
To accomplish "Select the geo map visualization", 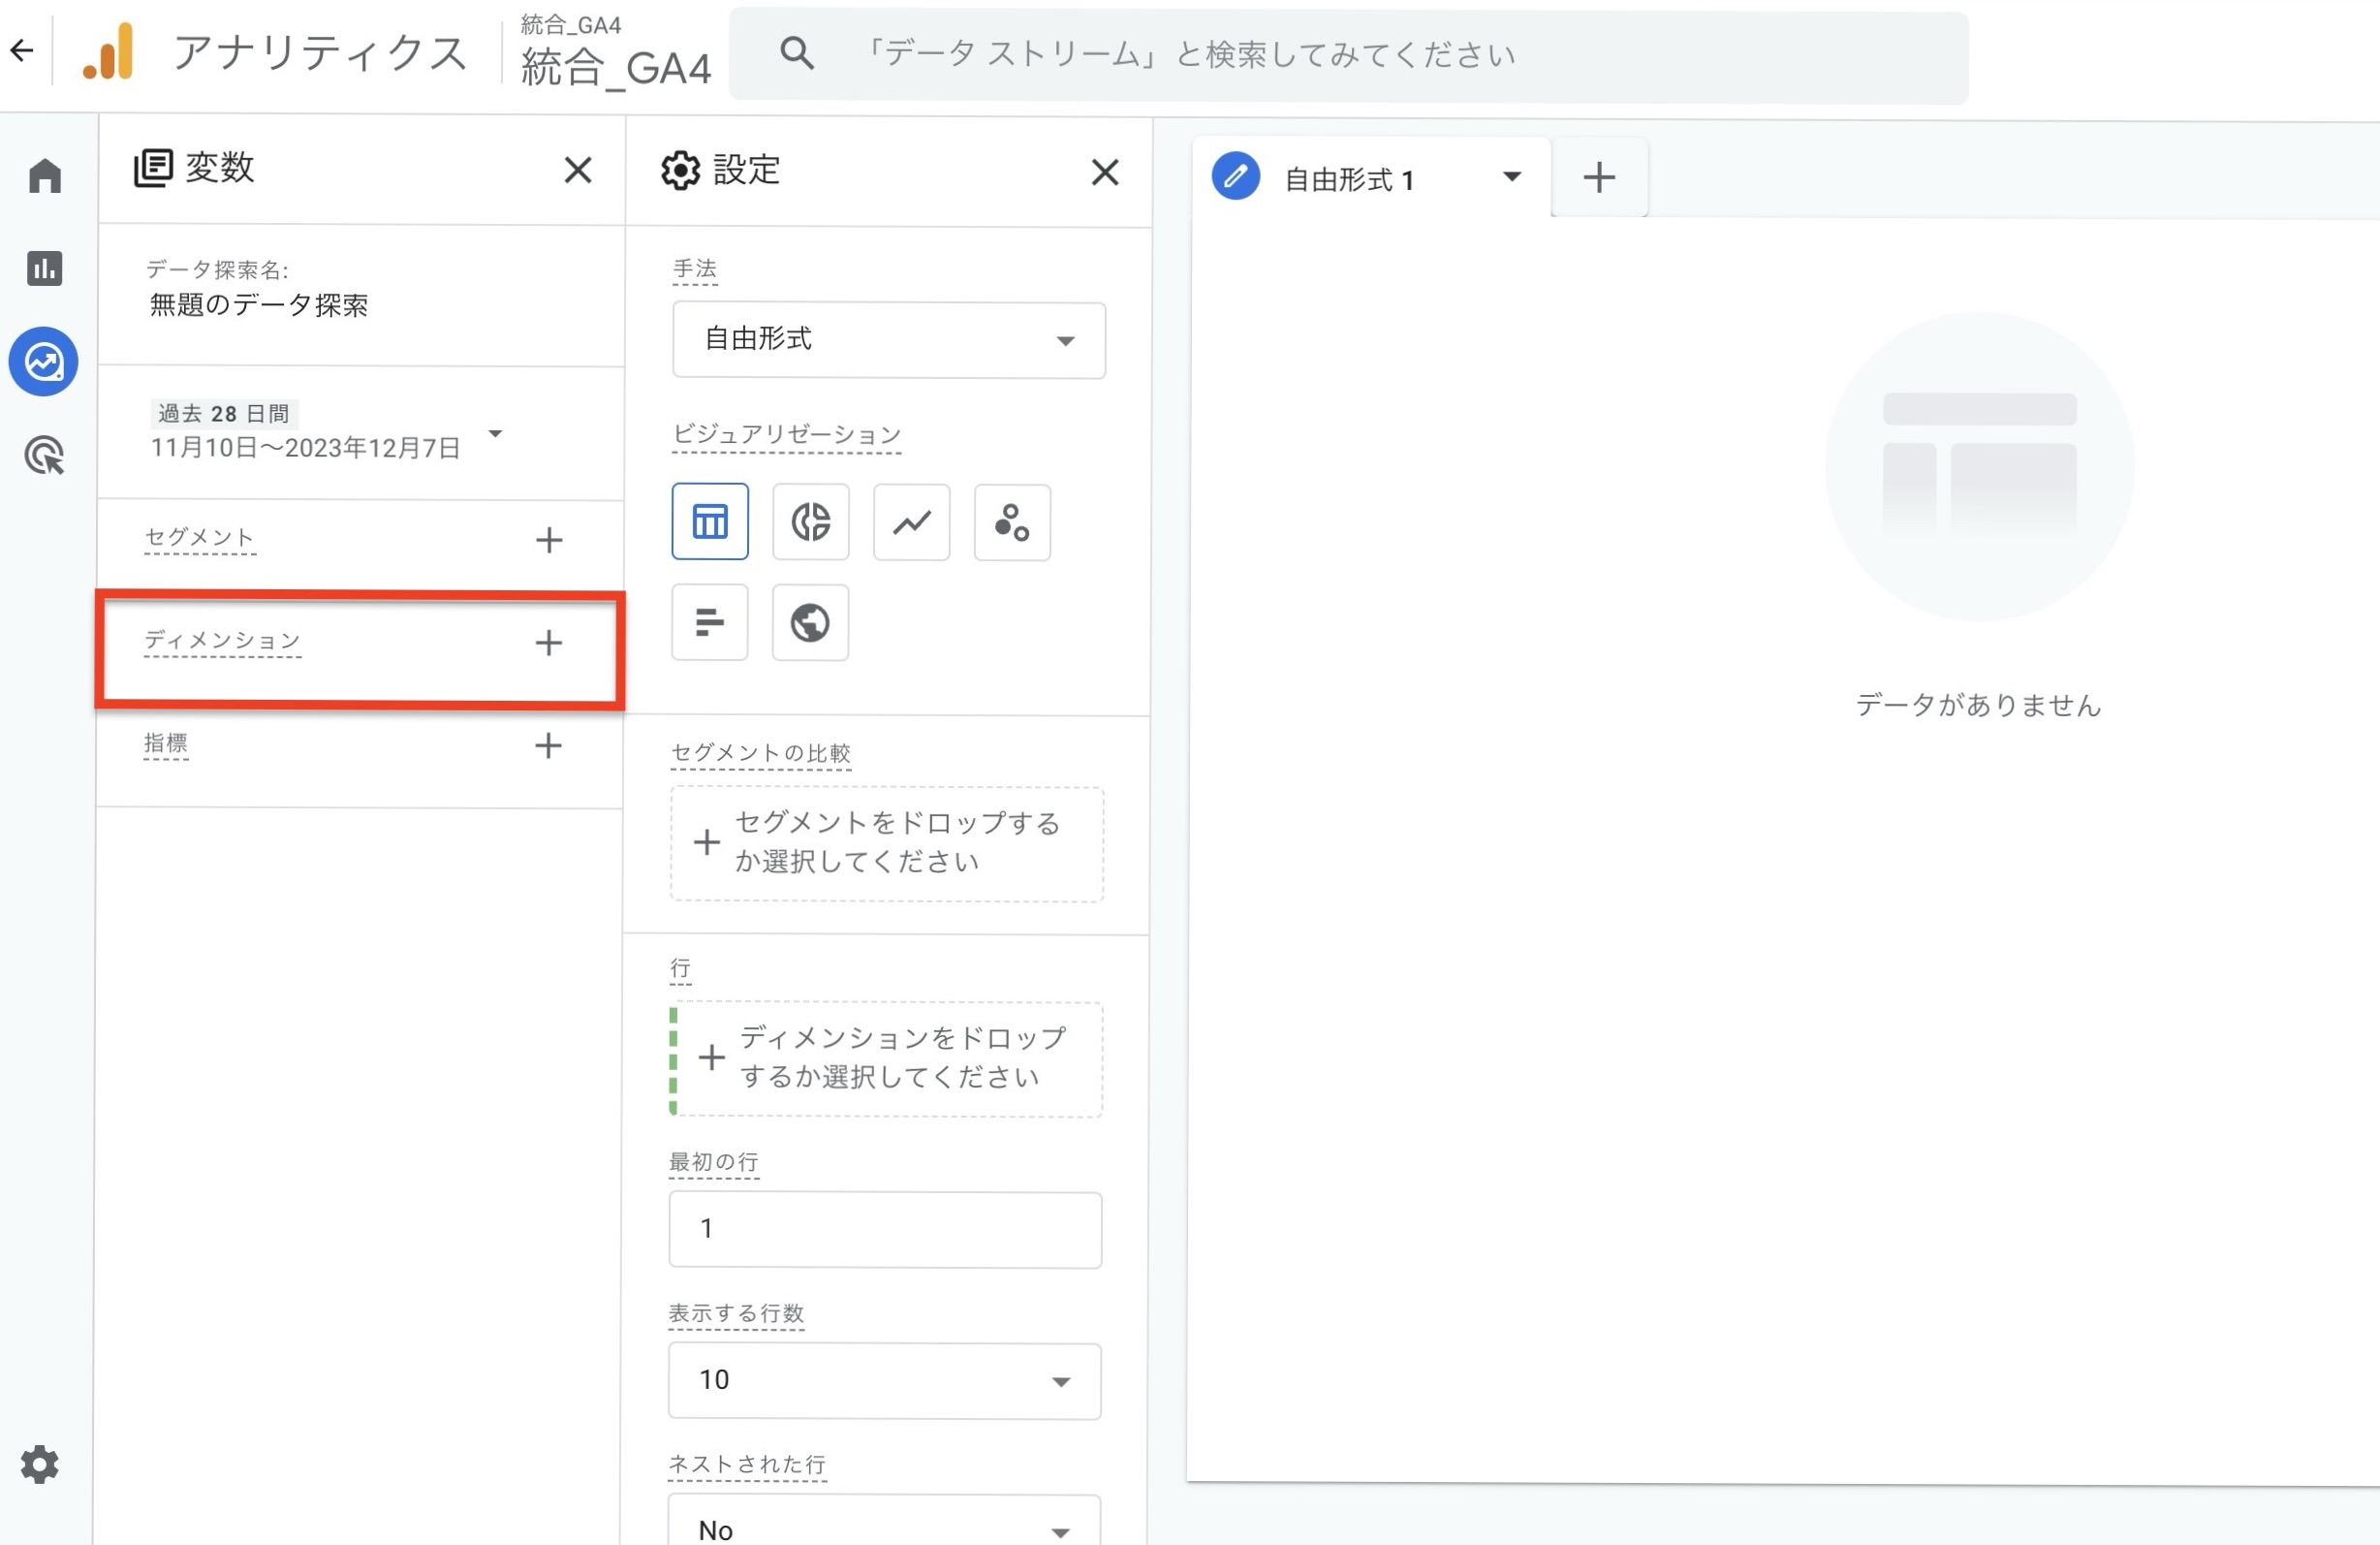I will [810, 622].
